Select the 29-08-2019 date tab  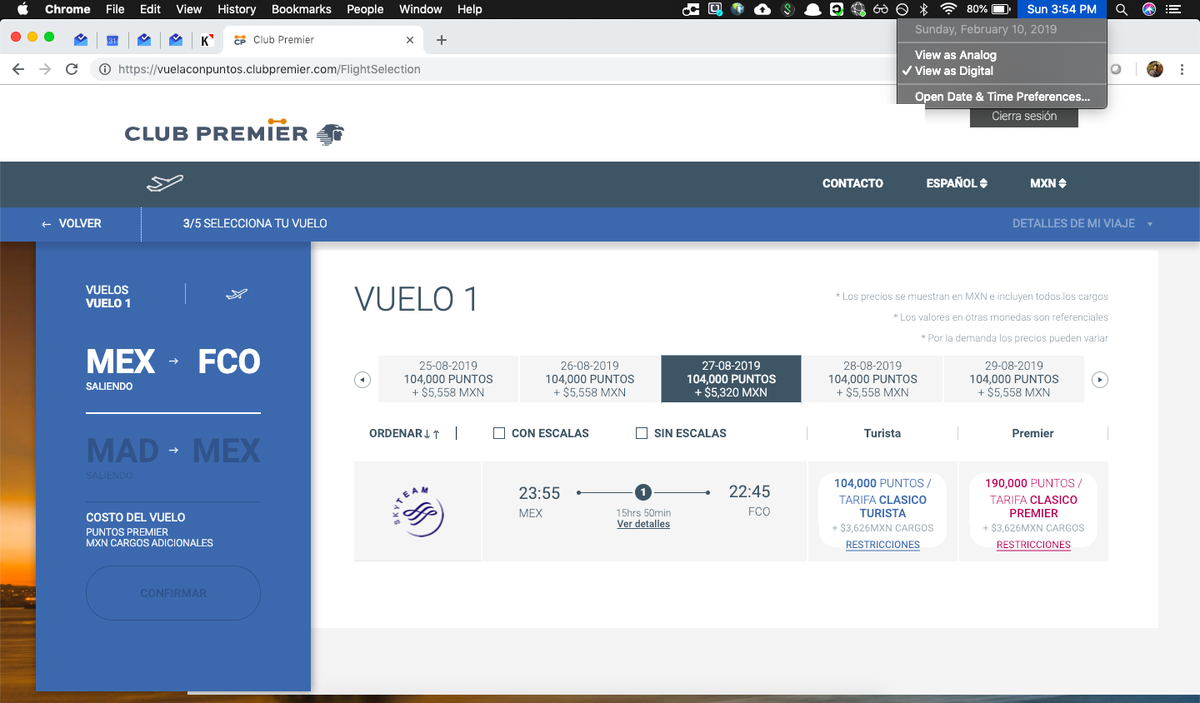(1014, 379)
